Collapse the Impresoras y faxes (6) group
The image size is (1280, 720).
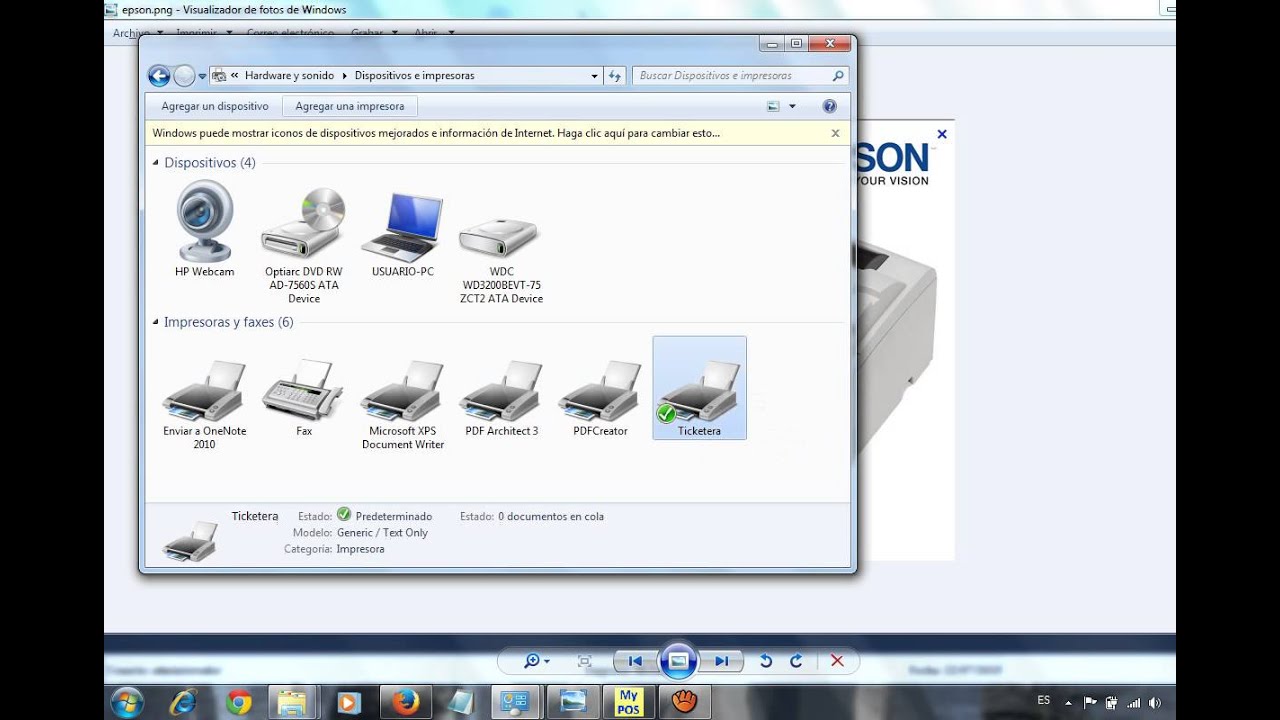point(156,322)
